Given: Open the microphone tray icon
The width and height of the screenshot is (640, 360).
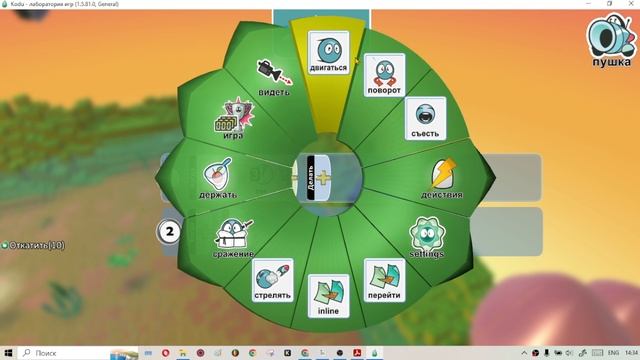Looking at the screenshot, I should point(547,353).
